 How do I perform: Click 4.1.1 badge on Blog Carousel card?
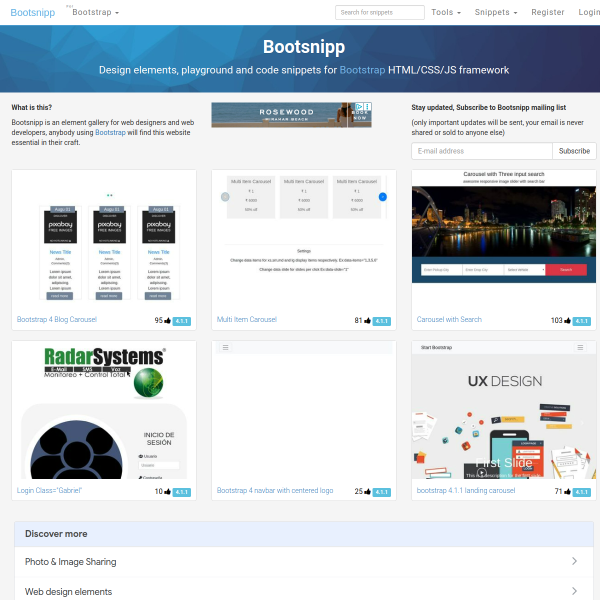182,321
